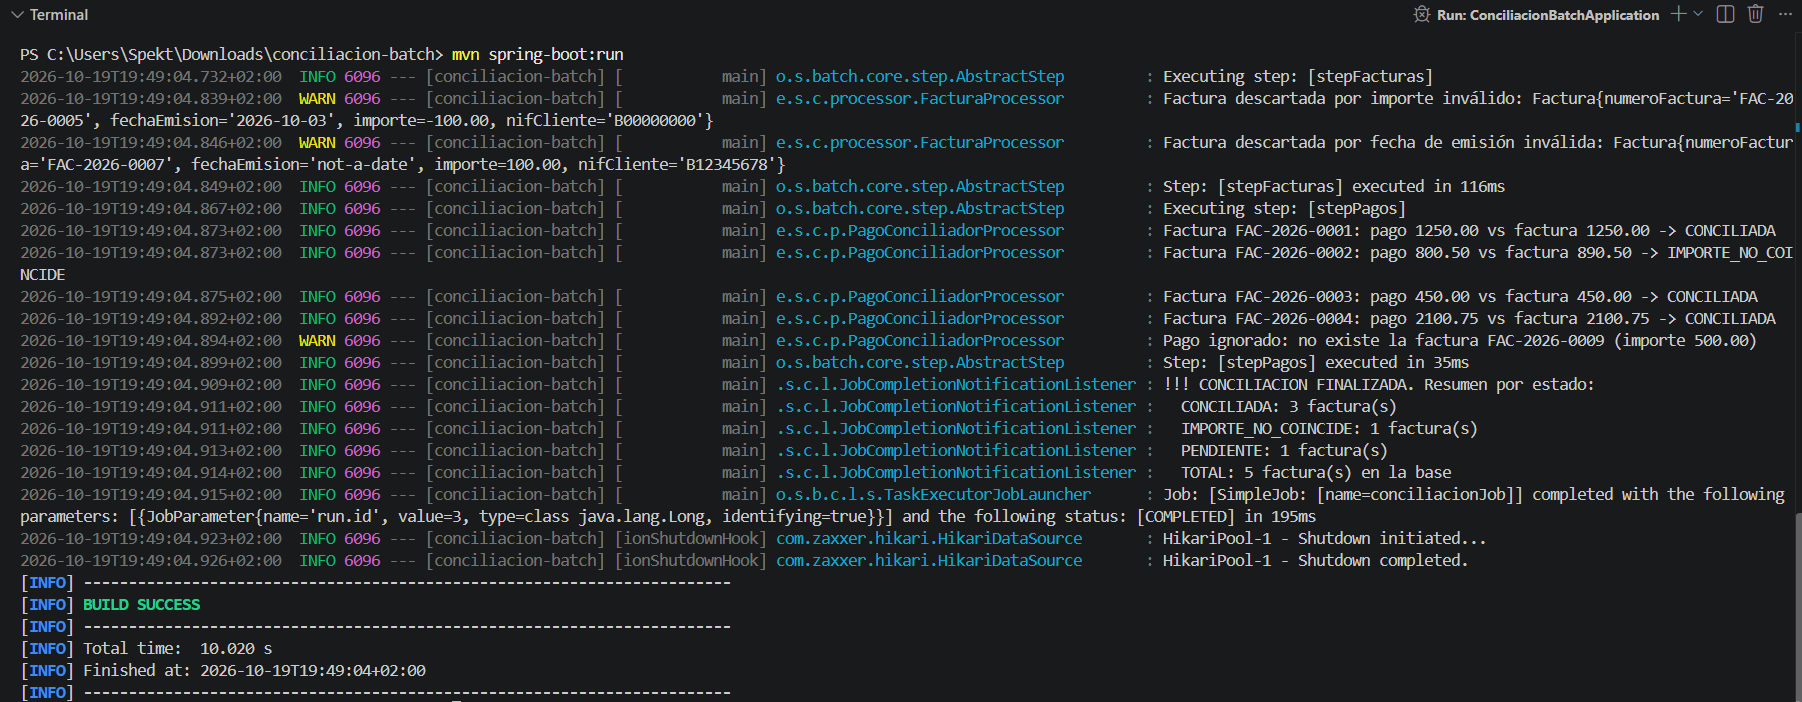Click timestamp 2026-10-19T19:49:04.732+02:00
The height and width of the screenshot is (702, 1802).
click(x=151, y=76)
